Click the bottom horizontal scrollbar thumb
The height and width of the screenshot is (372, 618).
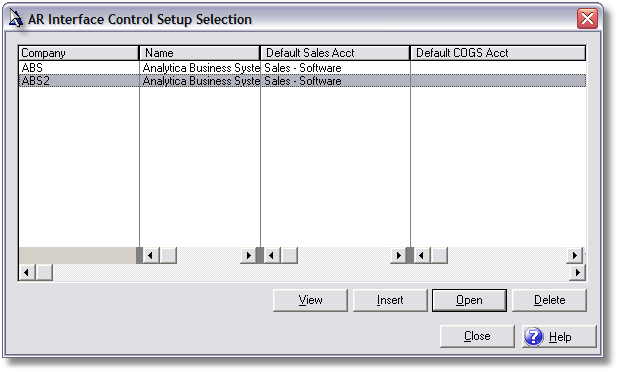click(x=44, y=272)
